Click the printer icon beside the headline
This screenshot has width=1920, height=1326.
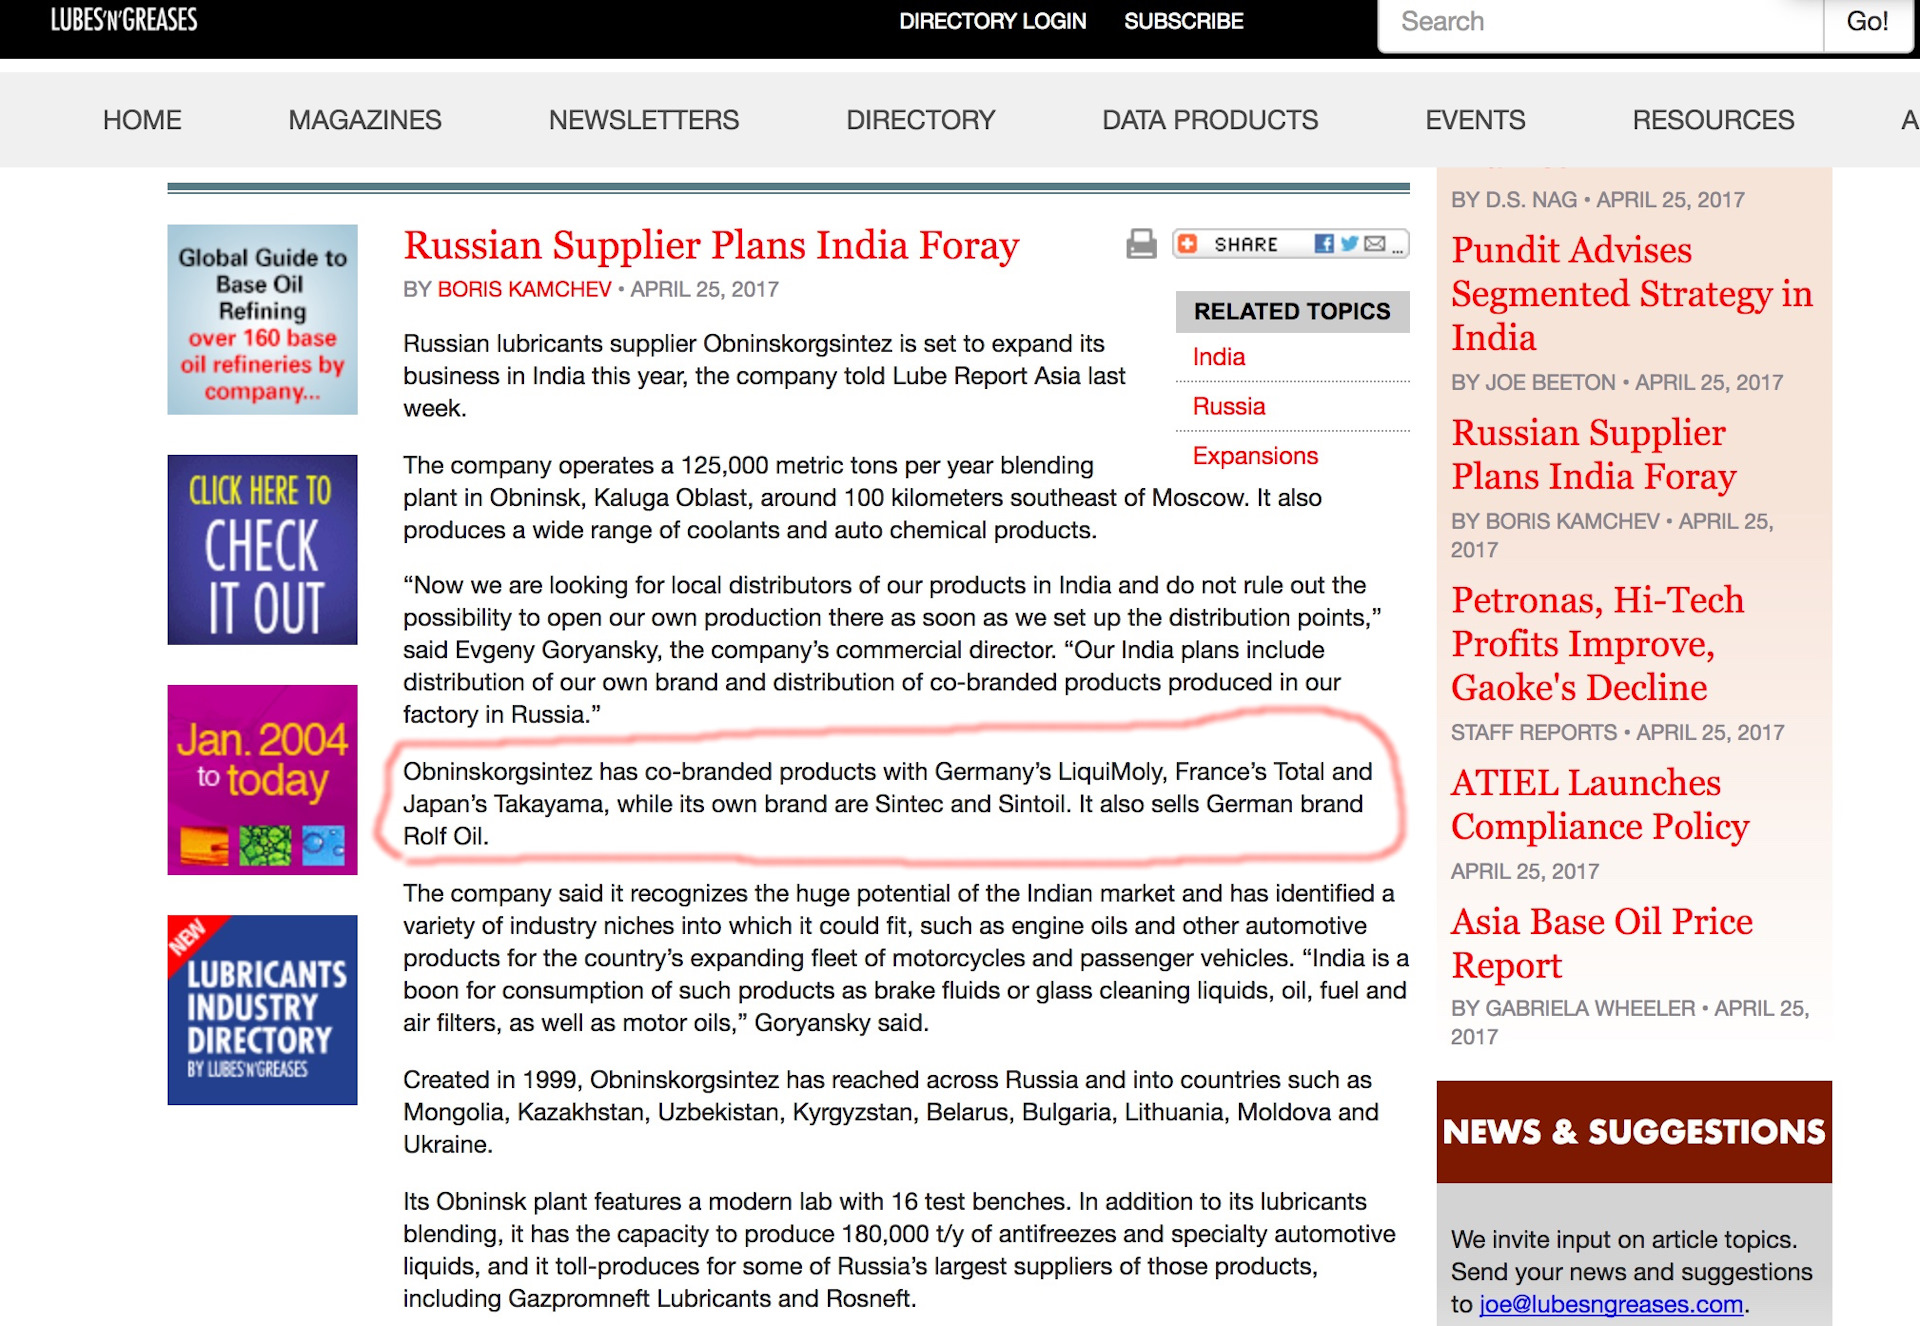pos(1141,243)
